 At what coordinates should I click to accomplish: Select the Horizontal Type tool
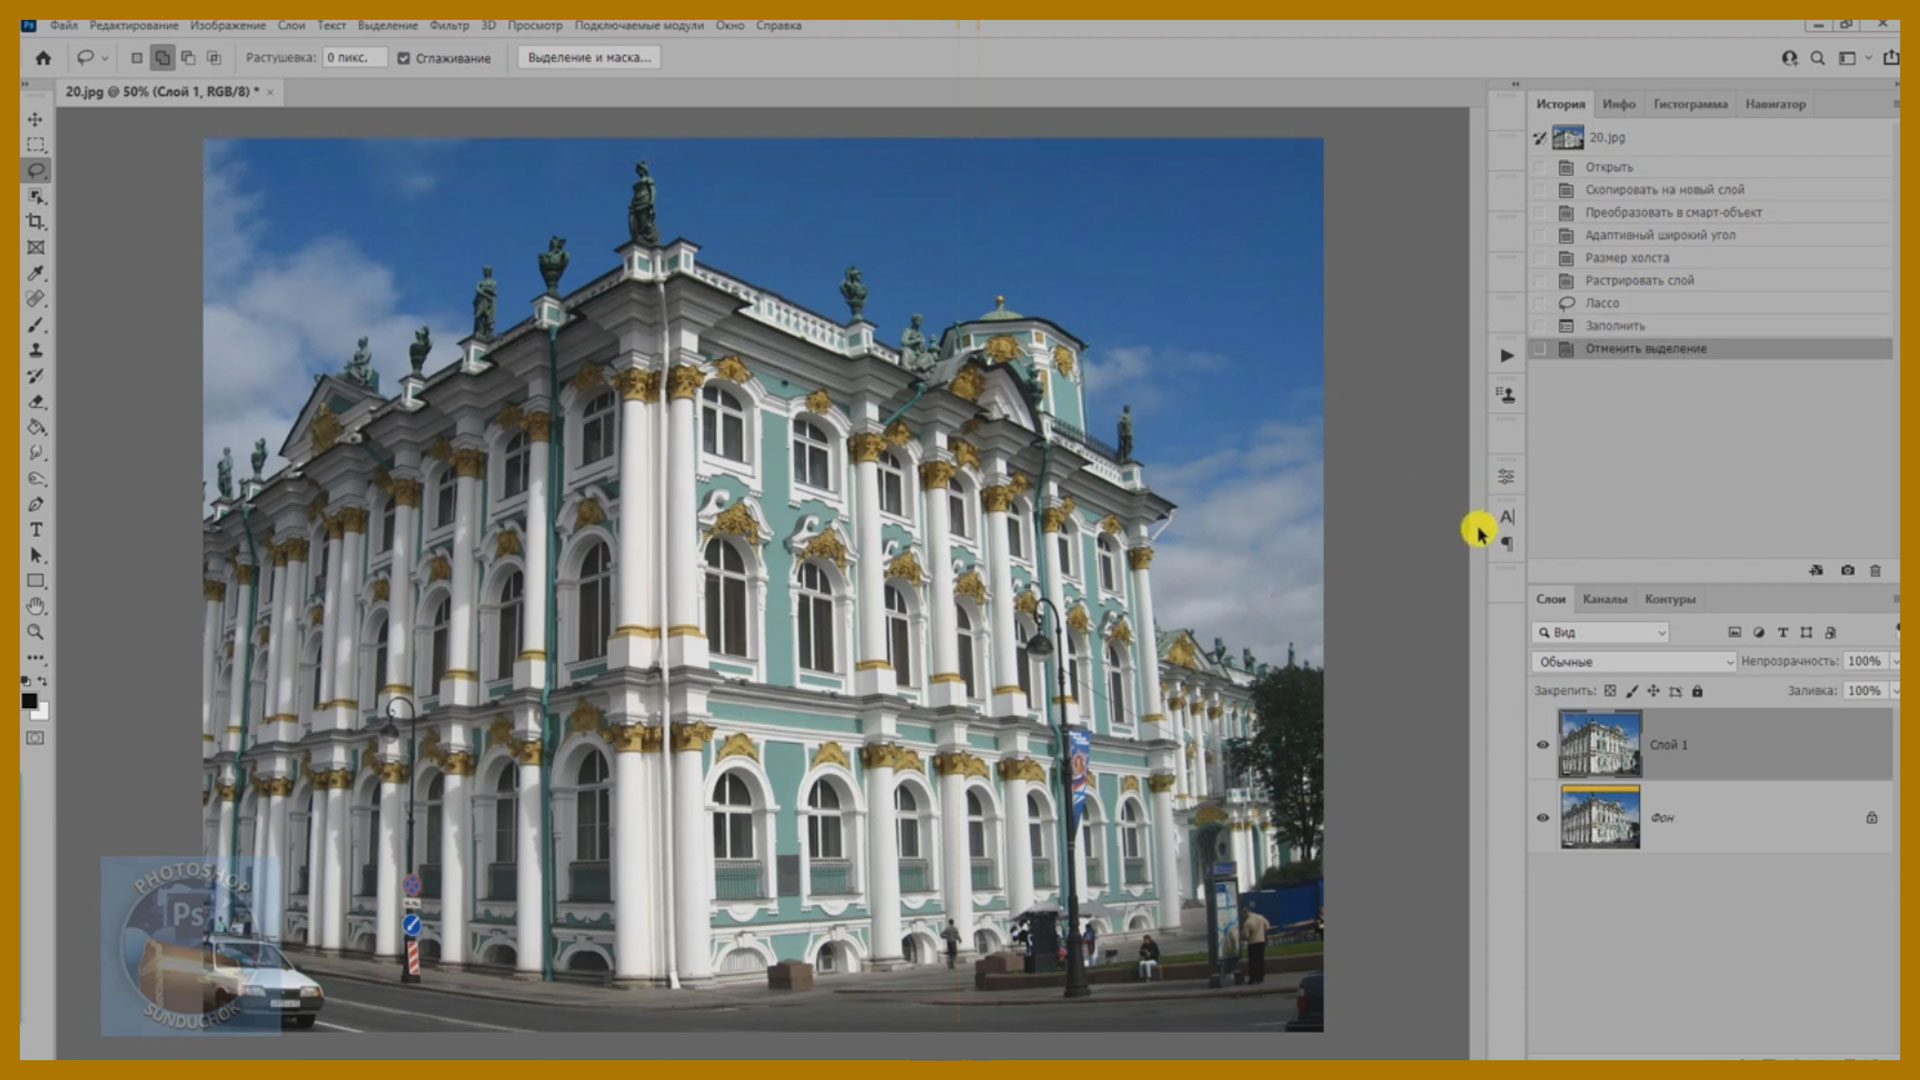(36, 529)
